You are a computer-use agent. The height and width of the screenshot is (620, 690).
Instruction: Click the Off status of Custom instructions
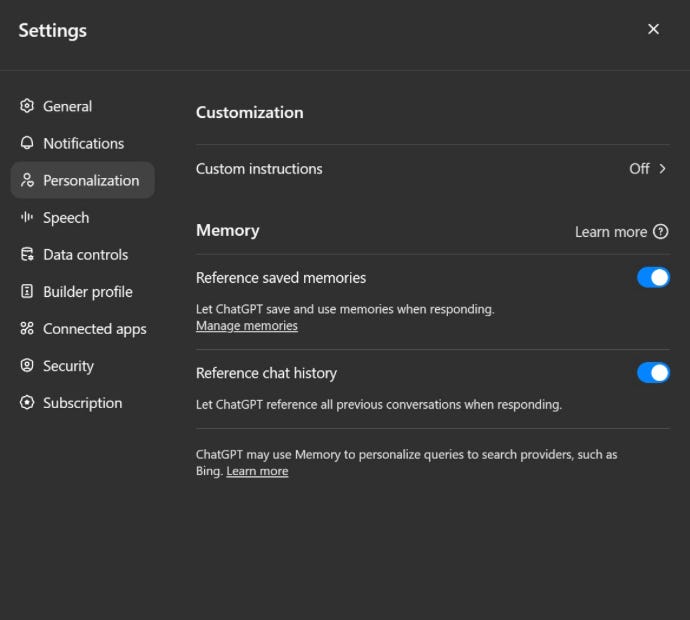(x=639, y=169)
